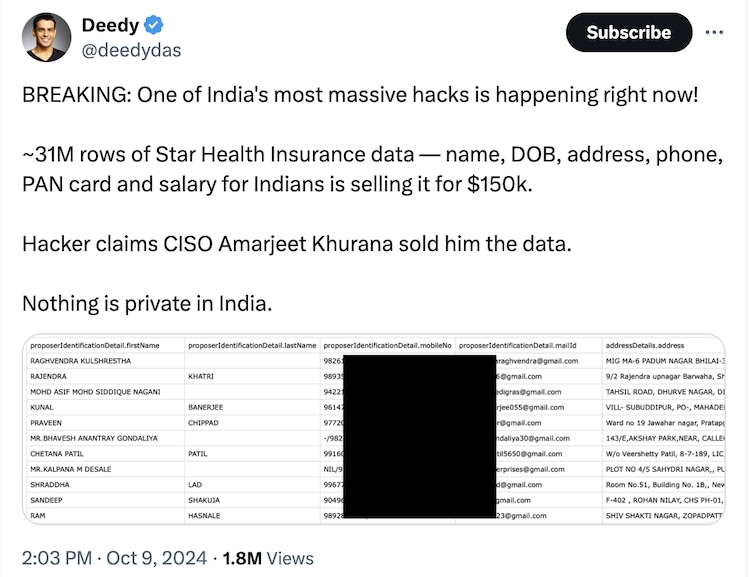This screenshot has height=577, width=750.
Task: Click the lastName column header in the table
Action: click(x=252, y=345)
